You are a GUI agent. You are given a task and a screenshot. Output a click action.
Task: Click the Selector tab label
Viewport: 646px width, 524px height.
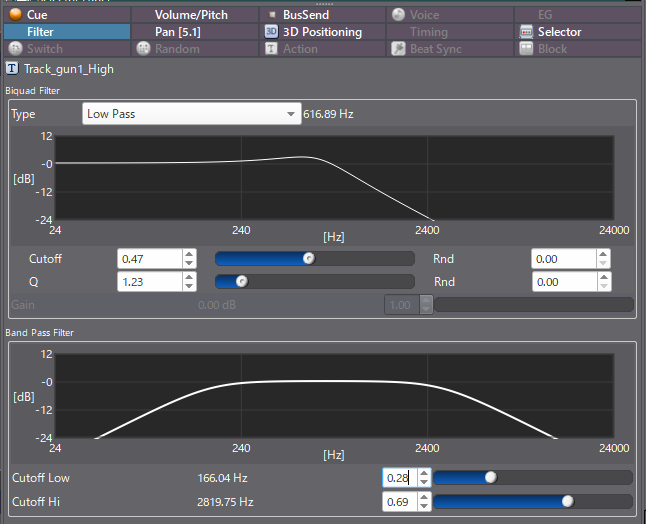tap(559, 32)
